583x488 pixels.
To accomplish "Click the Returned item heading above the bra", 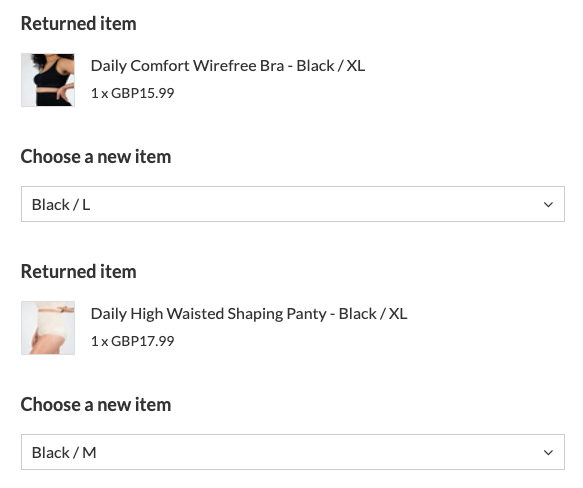I will pos(78,23).
